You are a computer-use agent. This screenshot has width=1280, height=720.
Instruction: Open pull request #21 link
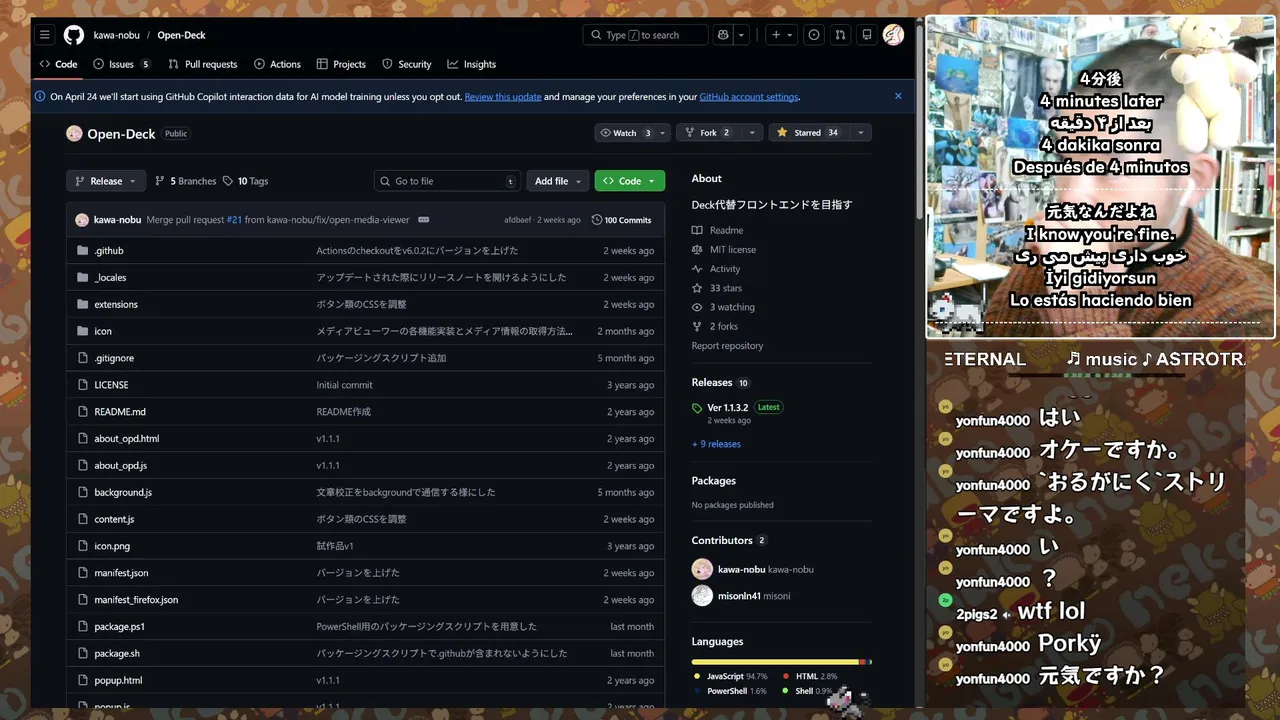[x=234, y=220]
